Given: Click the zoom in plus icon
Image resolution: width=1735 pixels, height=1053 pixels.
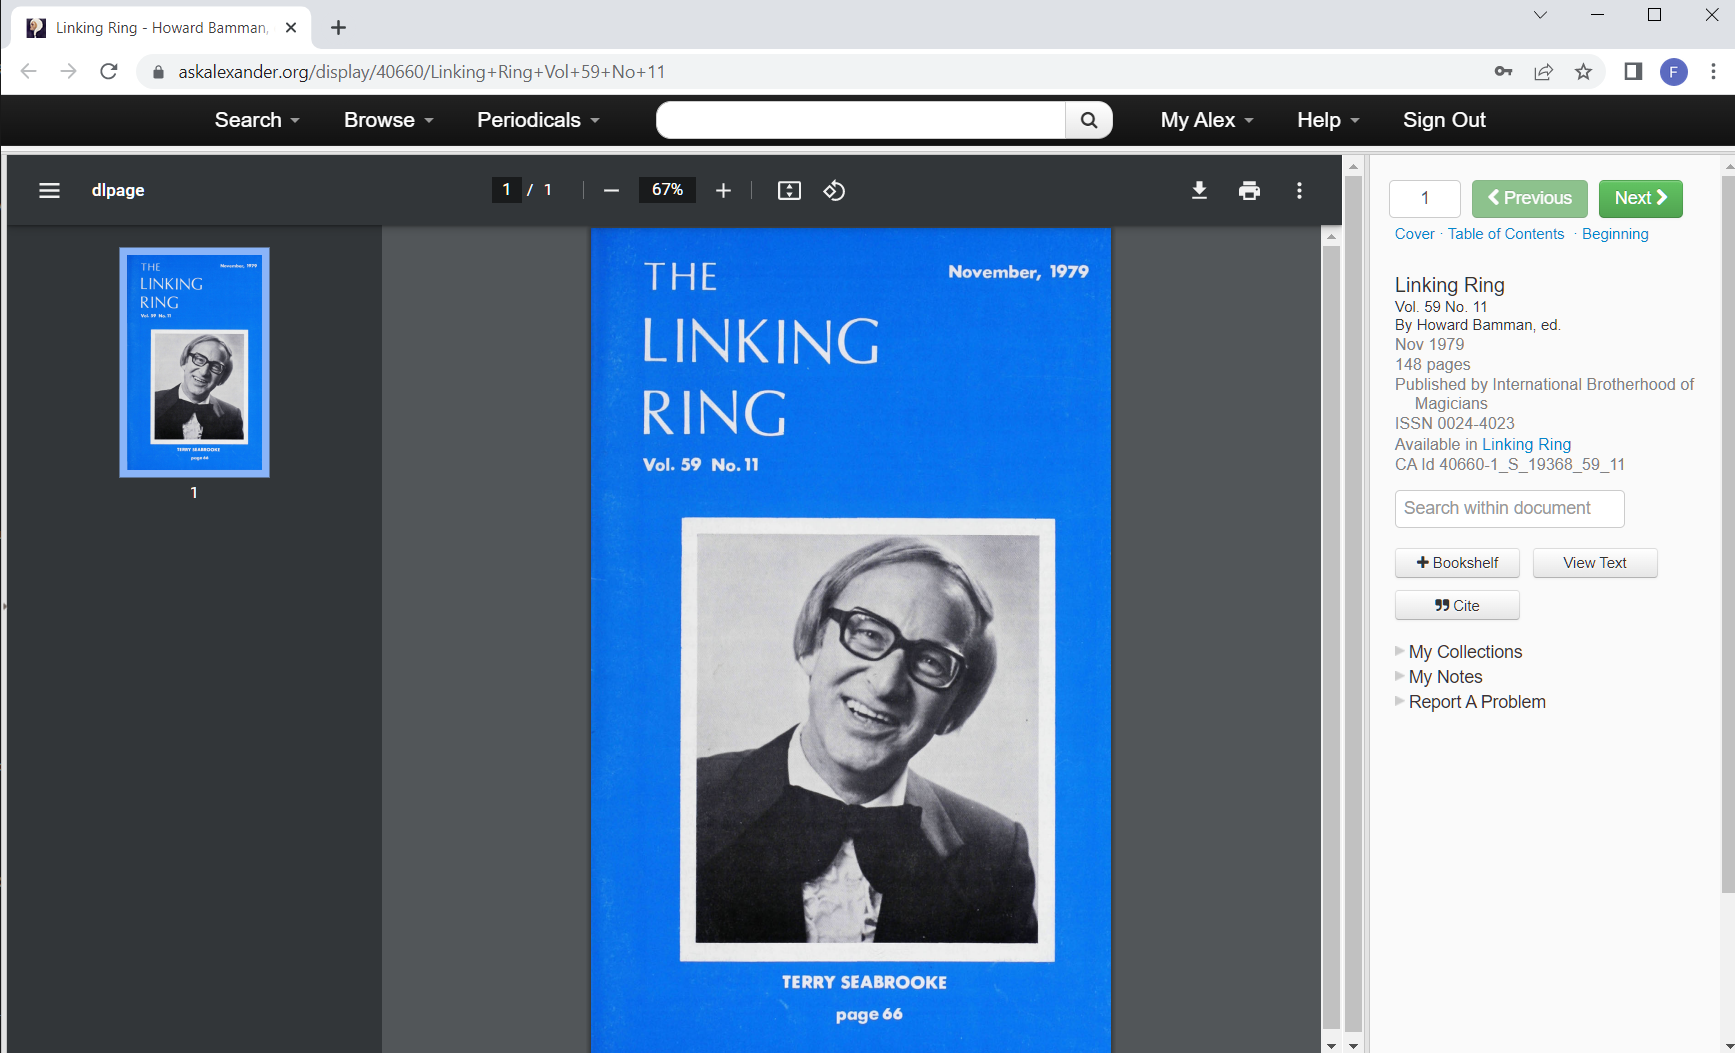Looking at the screenshot, I should coord(723,190).
